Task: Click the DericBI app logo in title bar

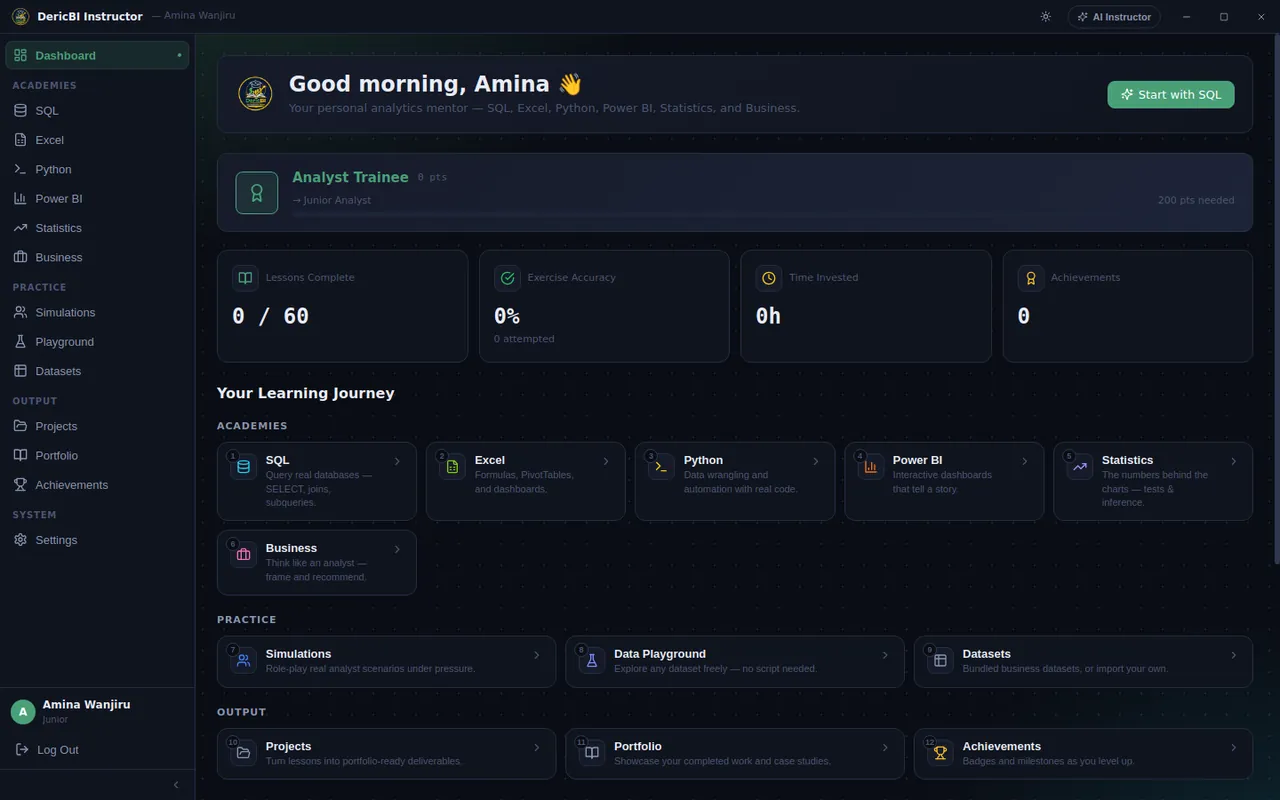Action: (x=20, y=16)
